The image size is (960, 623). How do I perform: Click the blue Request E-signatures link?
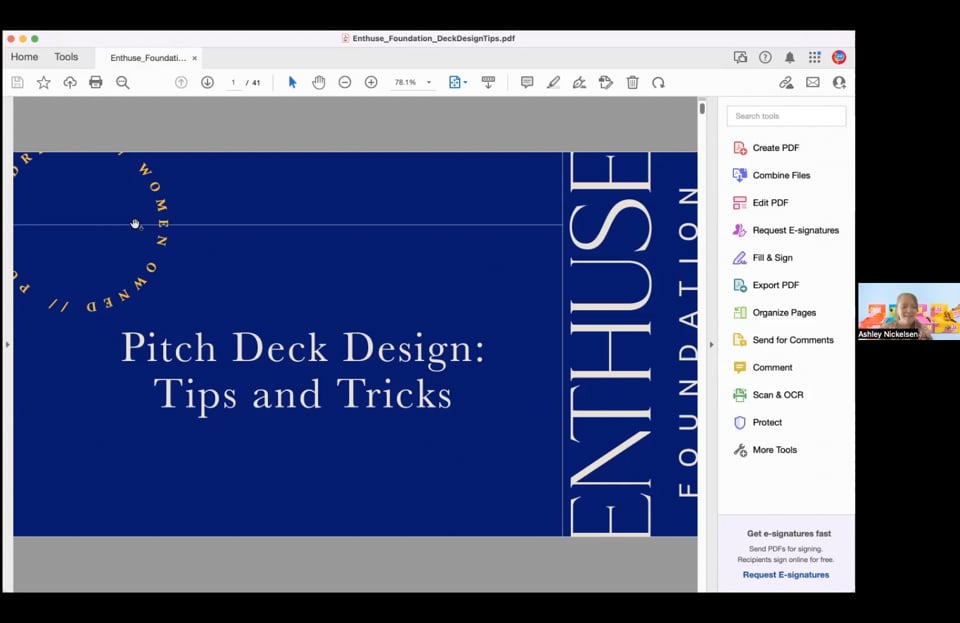[786, 575]
